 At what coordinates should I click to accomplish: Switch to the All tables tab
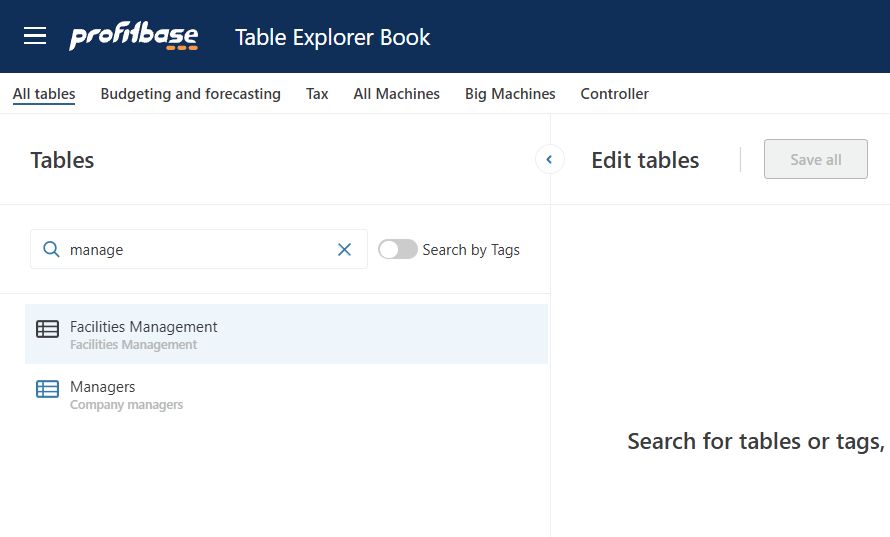coord(44,94)
